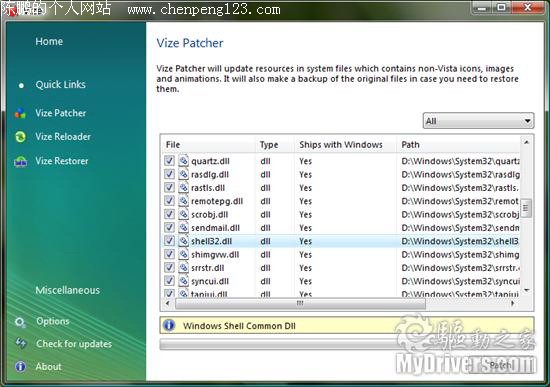Uncheck the rasdlg.dll checkbox
Image resolution: width=550 pixels, height=387 pixels.
[x=169, y=174]
